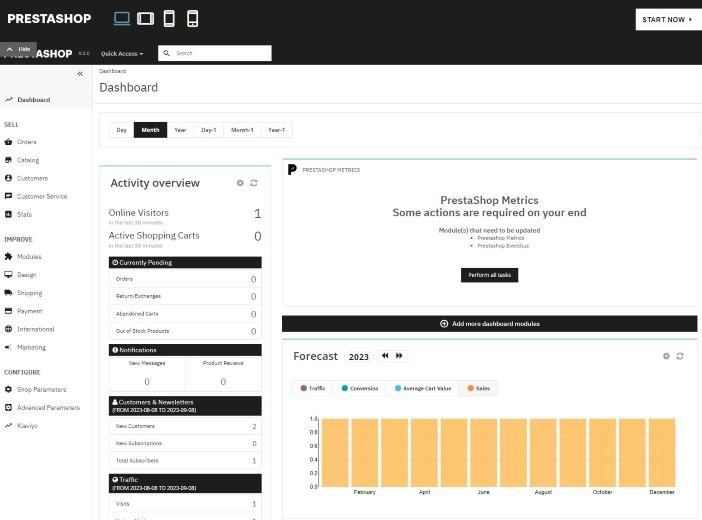Toggle the Traffic forecast series
702x520 pixels.
pyautogui.click(x=312, y=388)
